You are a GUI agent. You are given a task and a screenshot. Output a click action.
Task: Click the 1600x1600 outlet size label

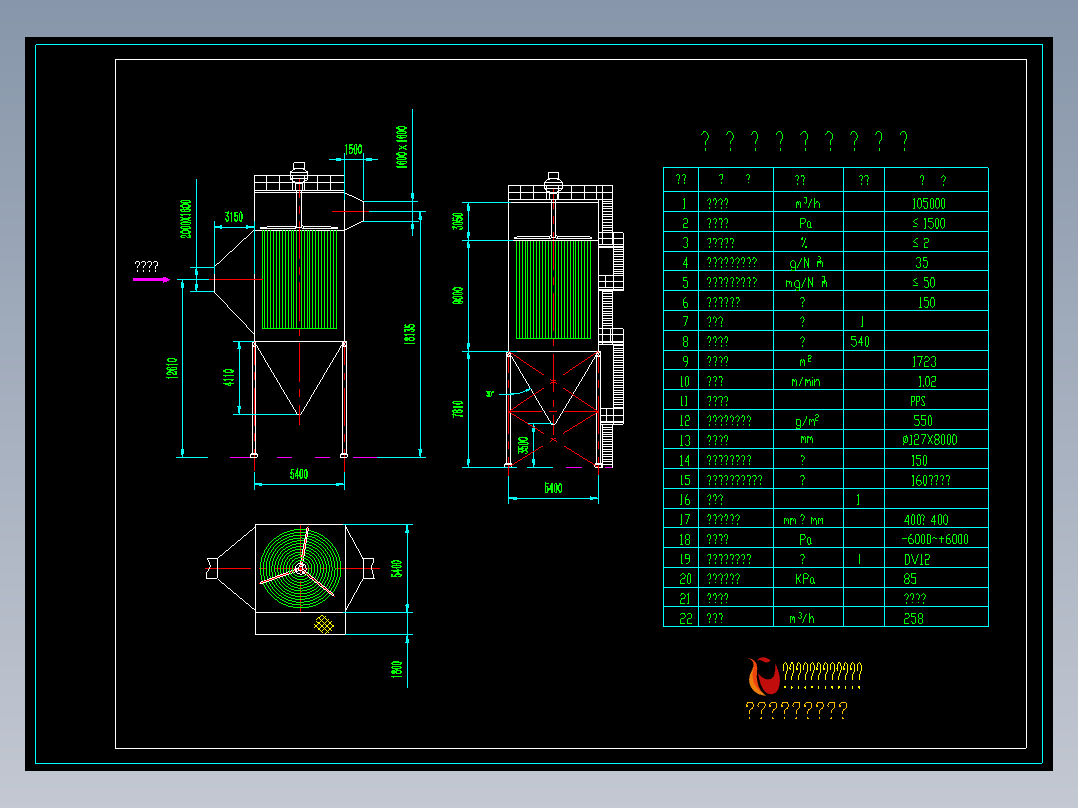[402, 146]
